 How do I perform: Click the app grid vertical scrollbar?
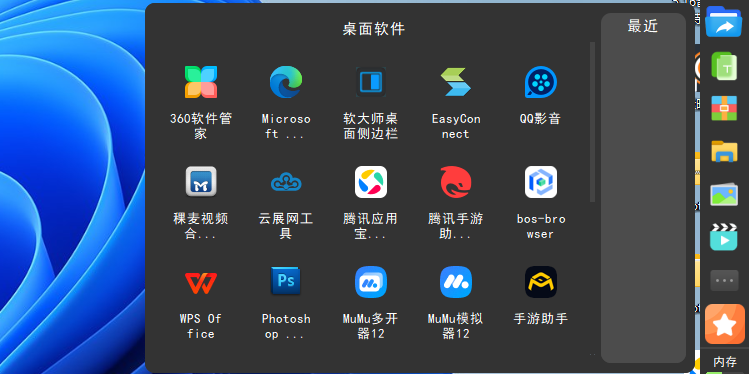coord(592,122)
